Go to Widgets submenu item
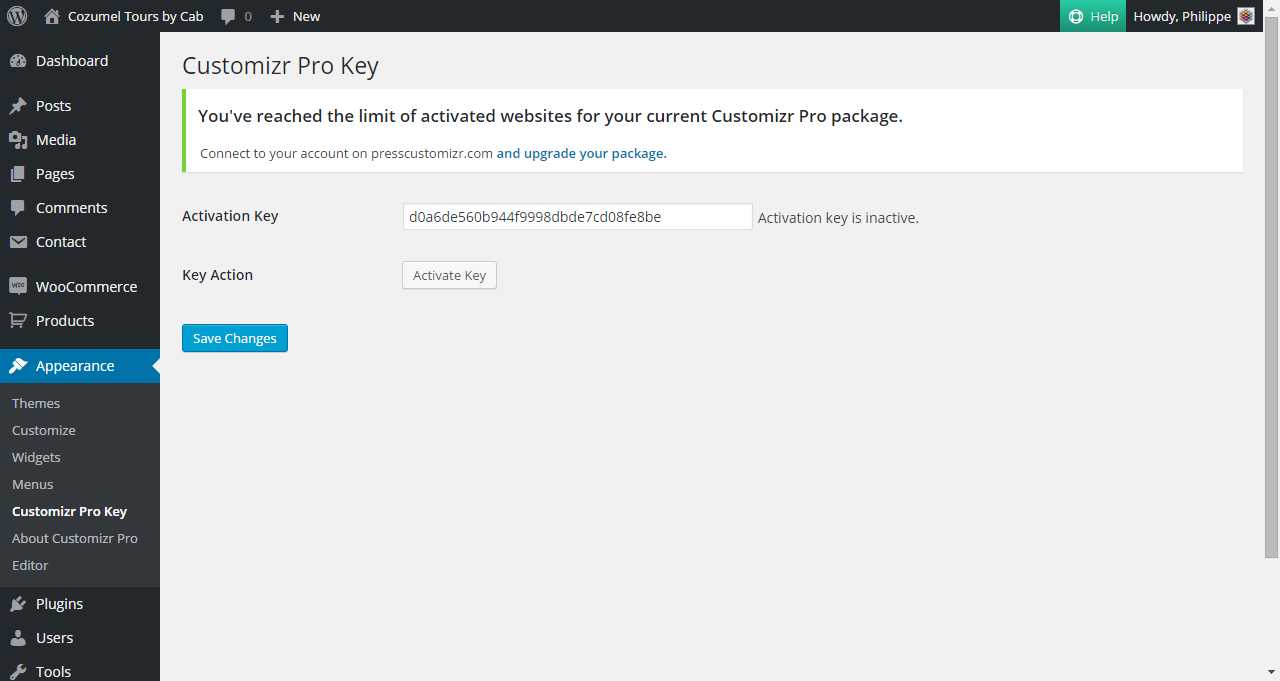1280x681 pixels. pyautogui.click(x=36, y=457)
